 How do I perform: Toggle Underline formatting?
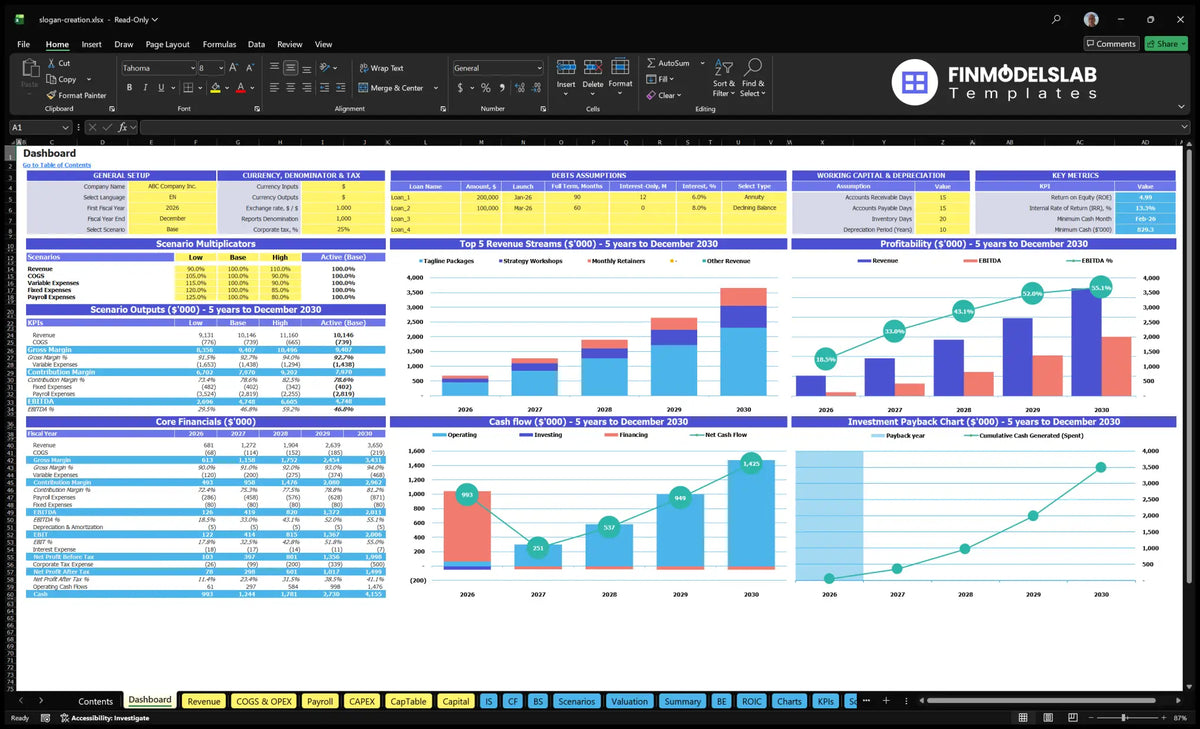point(159,88)
